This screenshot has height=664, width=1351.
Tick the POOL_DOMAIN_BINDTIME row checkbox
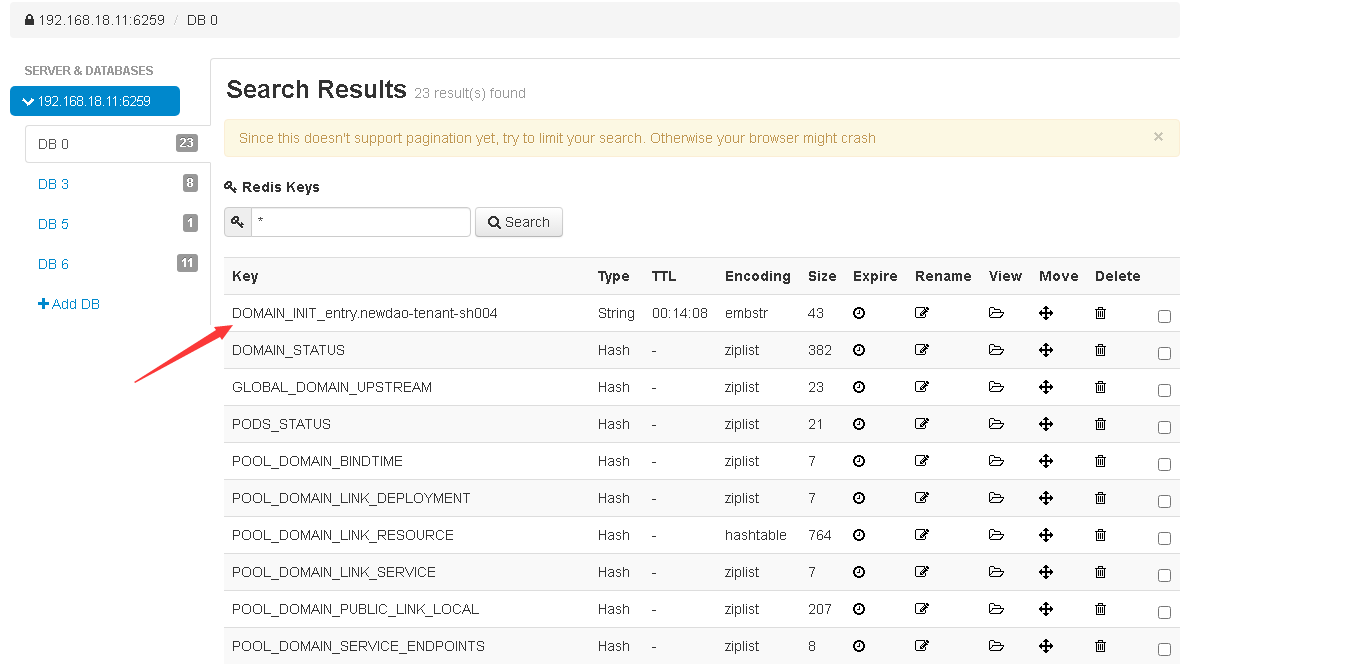pyautogui.click(x=1164, y=464)
